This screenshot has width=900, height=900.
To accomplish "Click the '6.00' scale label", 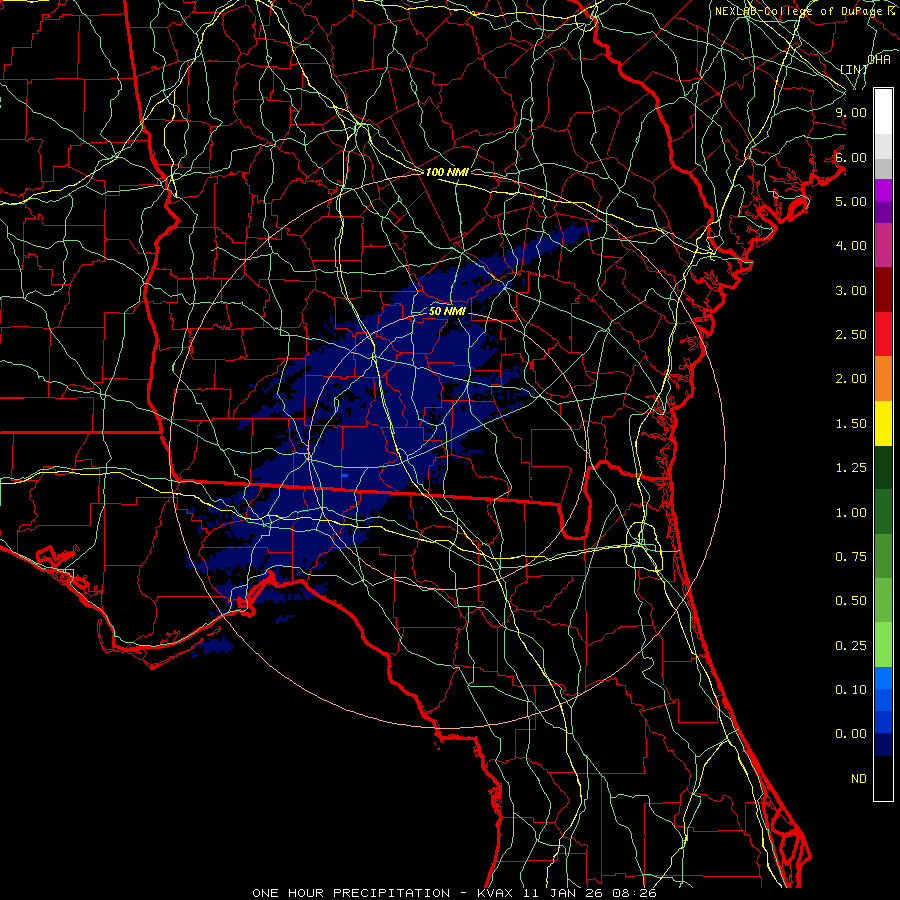I will pyautogui.click(x=851, y=157).
